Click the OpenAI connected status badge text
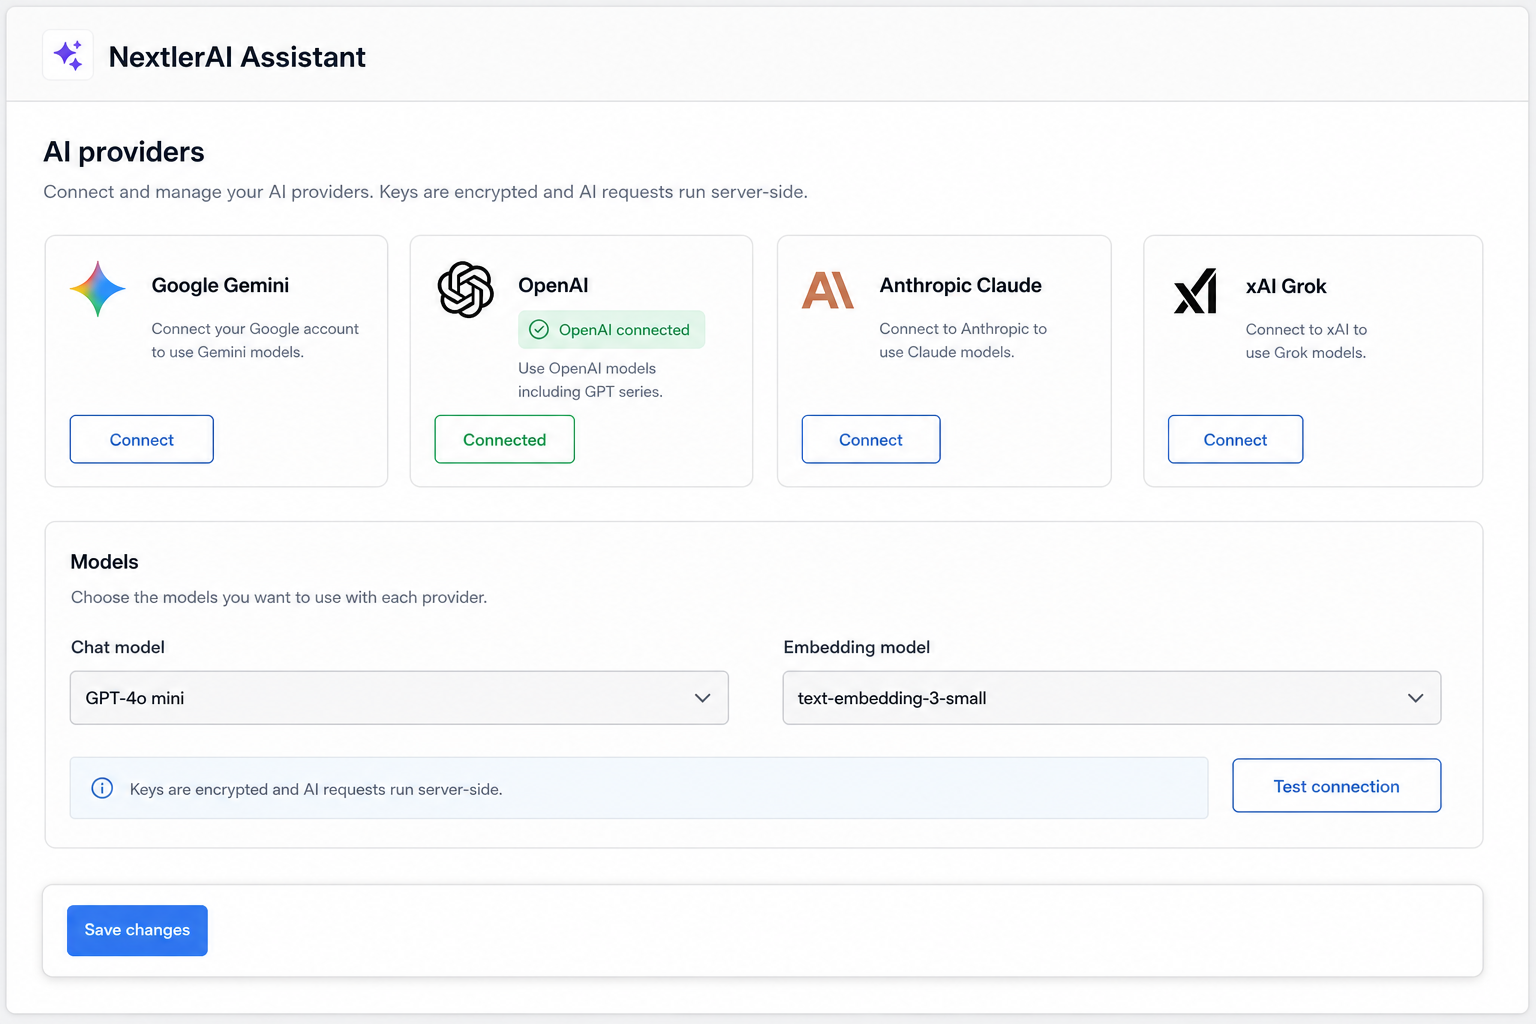Image resolution: width=1536 pixels, height=1024 pixels. (624, 330)
